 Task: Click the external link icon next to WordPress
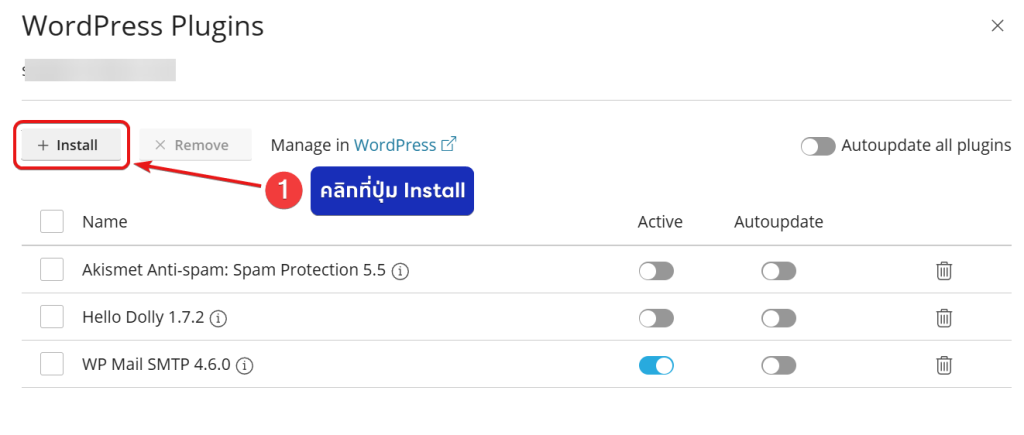pos(449,145)
